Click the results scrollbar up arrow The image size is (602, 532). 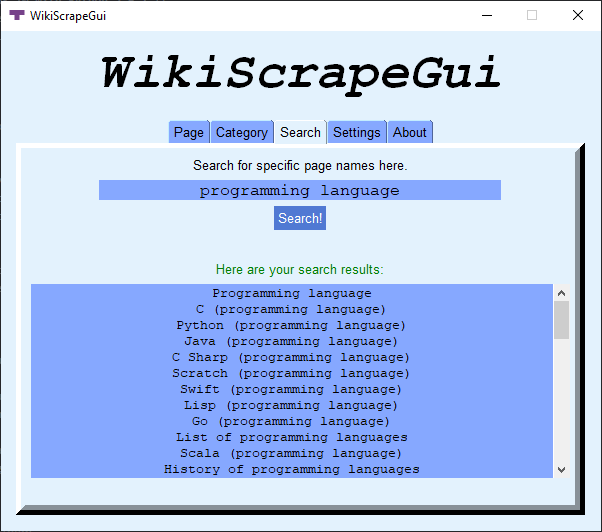[x=561, y=293]
